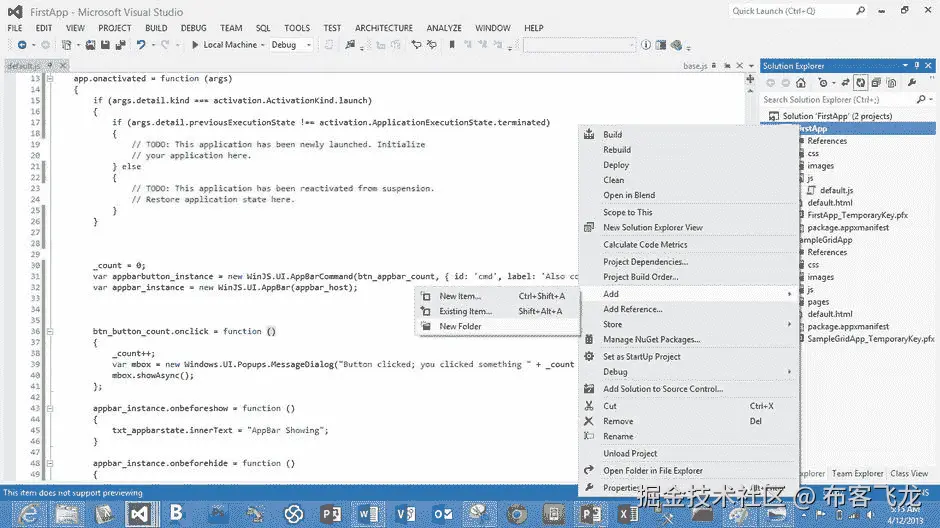Open the search options dropdown in Solution Explorer

point(931,99)
